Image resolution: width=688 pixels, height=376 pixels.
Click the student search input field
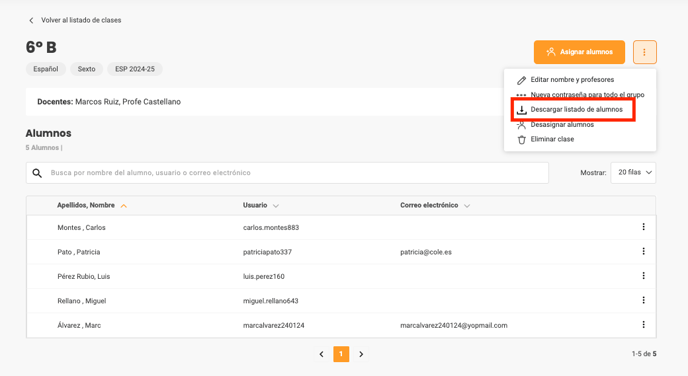287,173
